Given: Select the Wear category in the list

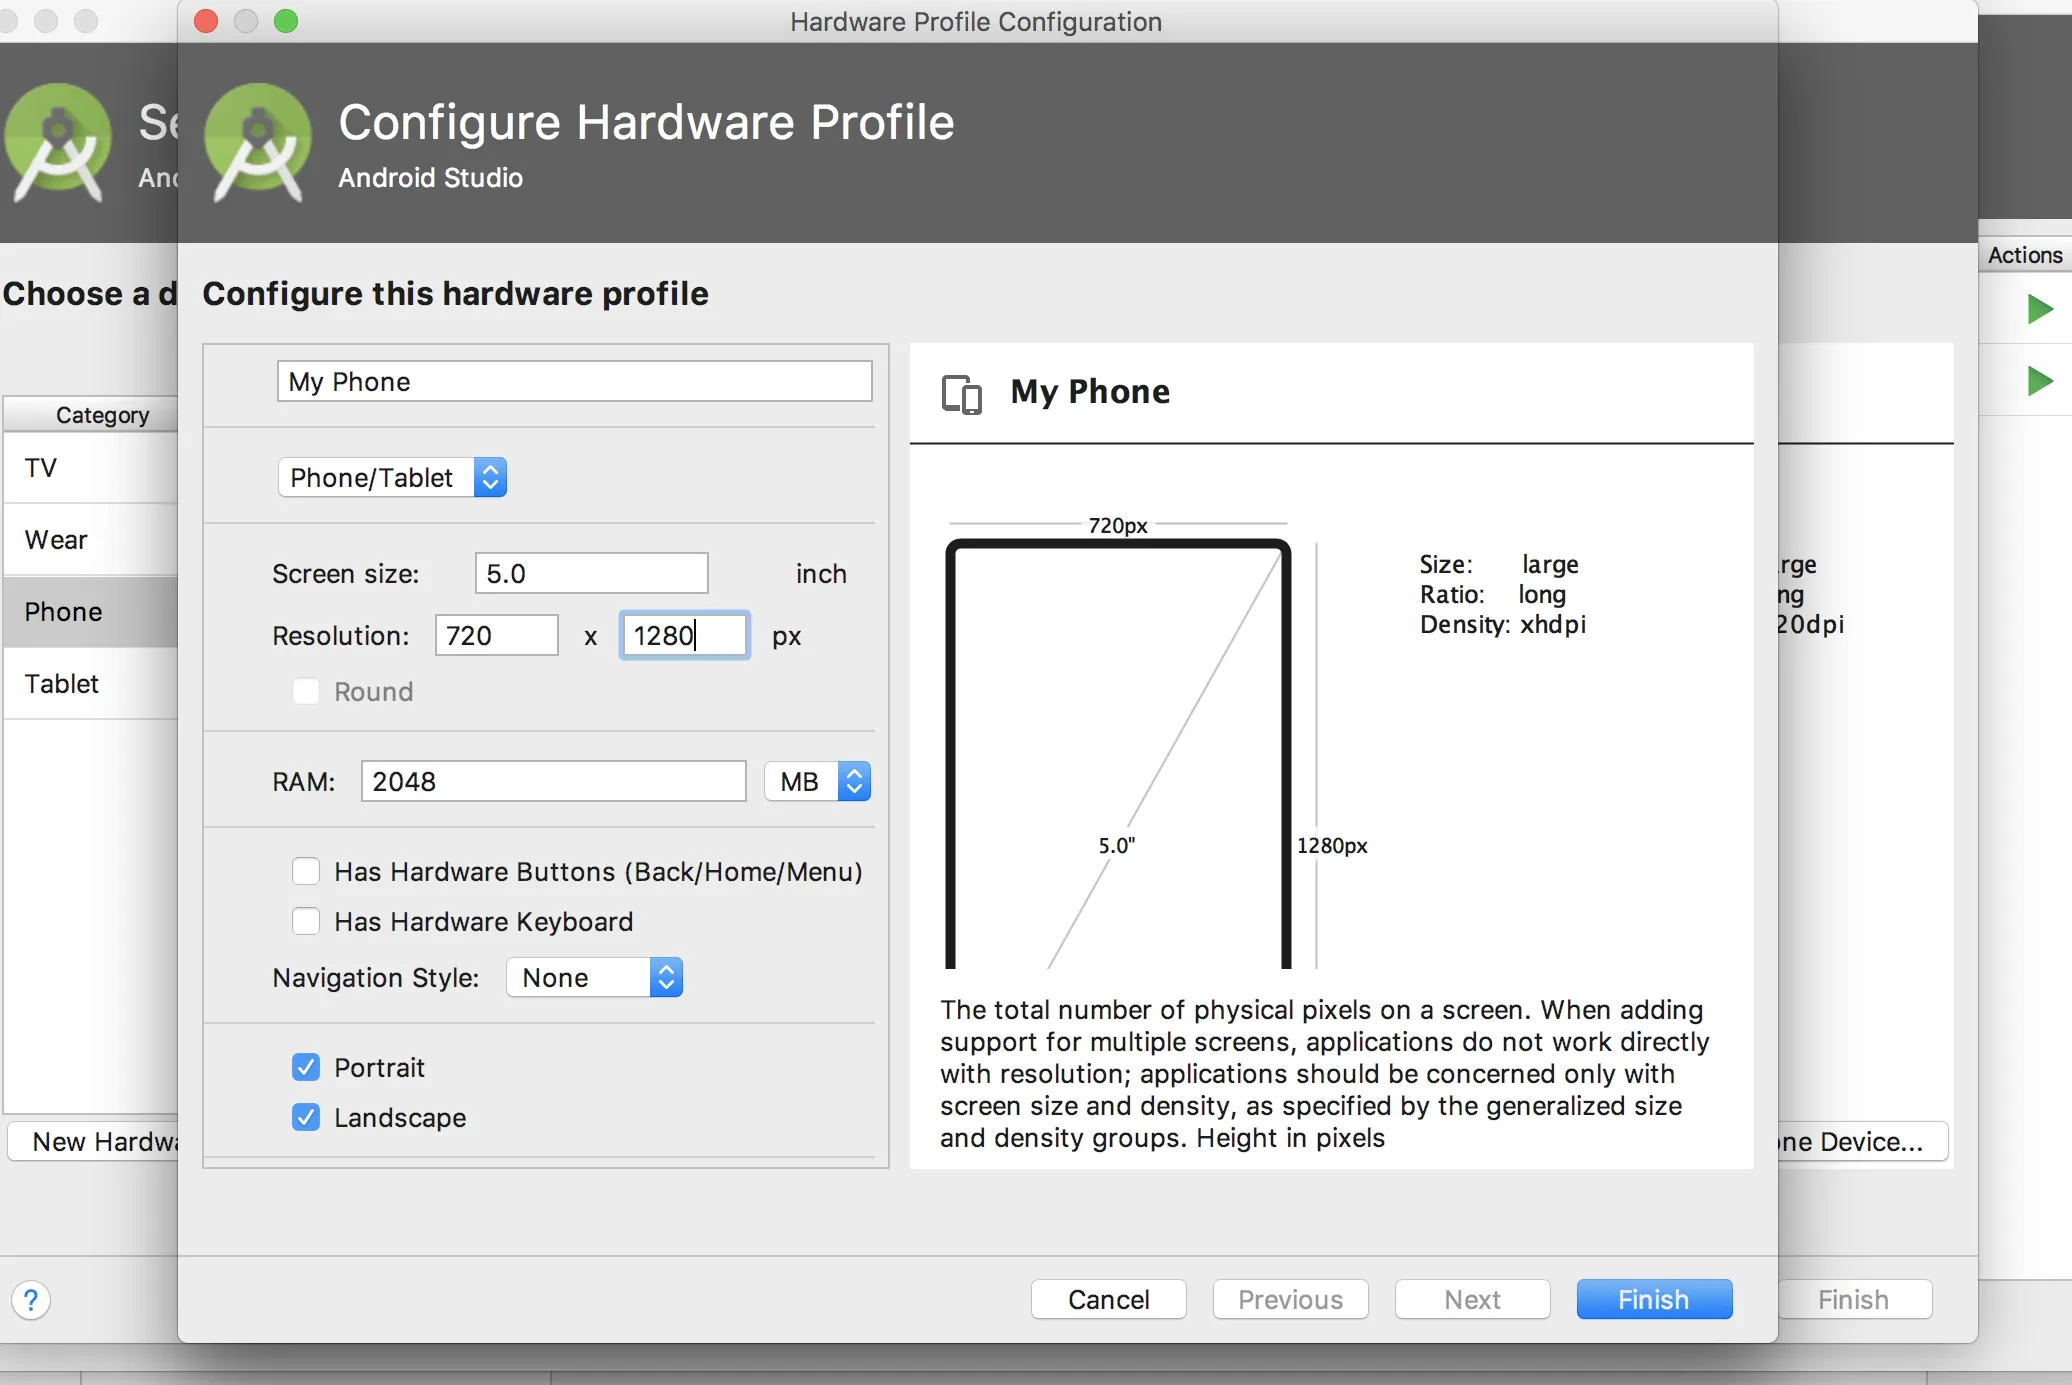Looking at the screenshot, I should 56,540.
